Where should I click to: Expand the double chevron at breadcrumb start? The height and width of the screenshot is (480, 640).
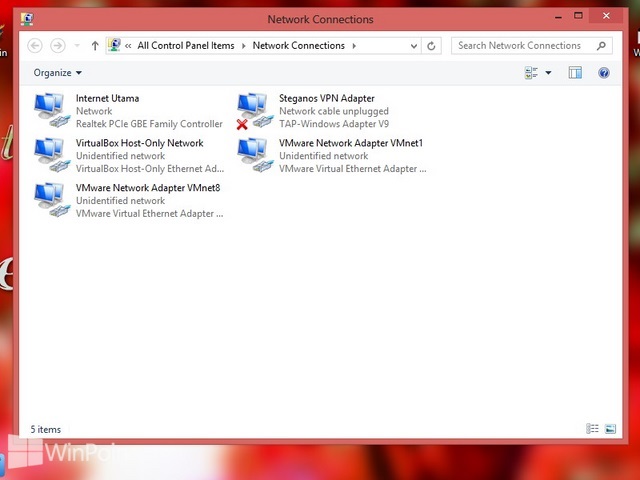(128, 46)
